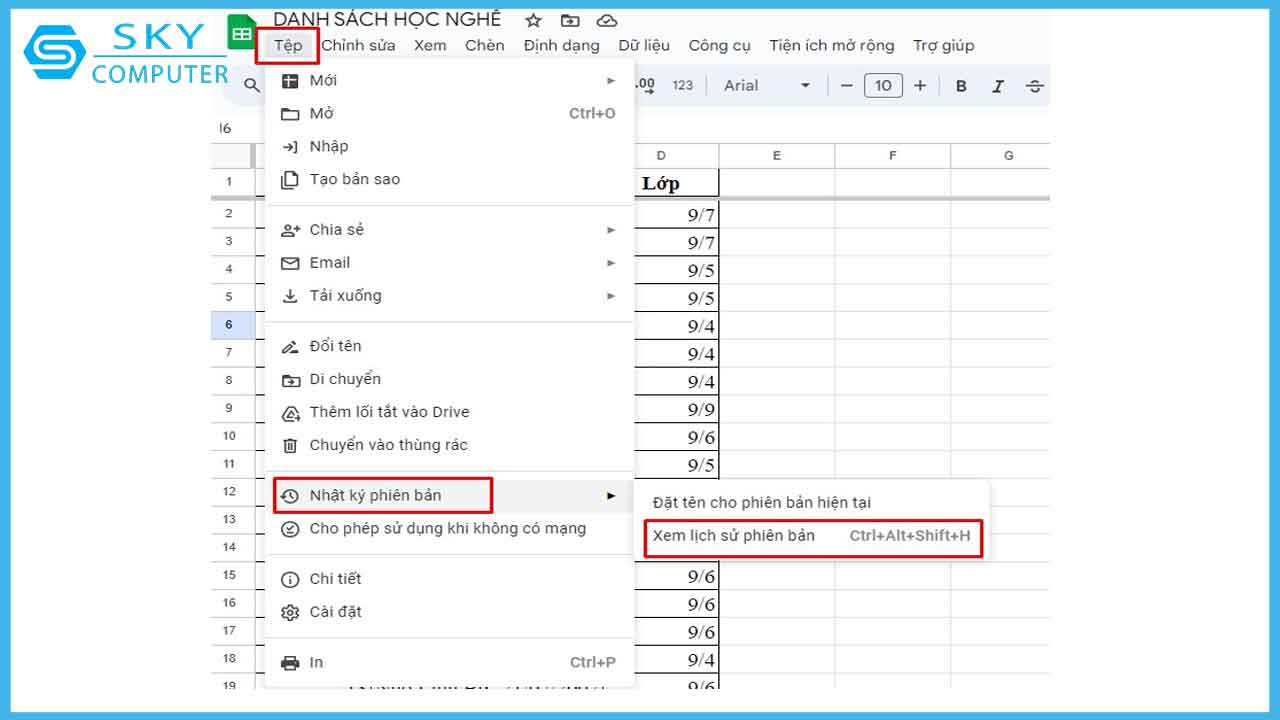Select Xem lịch sử phiên bản

812,535
